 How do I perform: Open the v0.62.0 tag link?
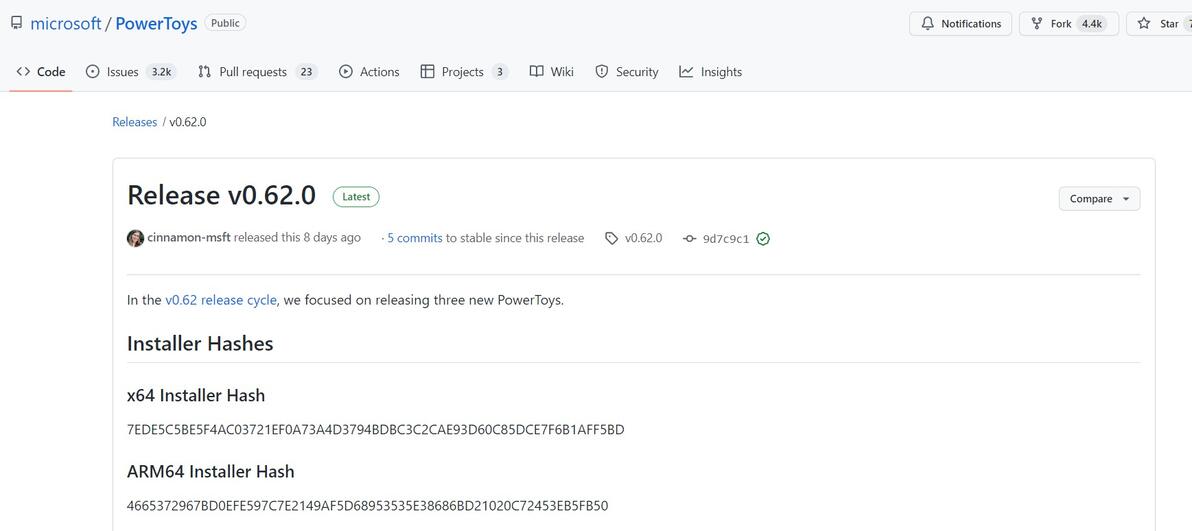pos(643,238)
